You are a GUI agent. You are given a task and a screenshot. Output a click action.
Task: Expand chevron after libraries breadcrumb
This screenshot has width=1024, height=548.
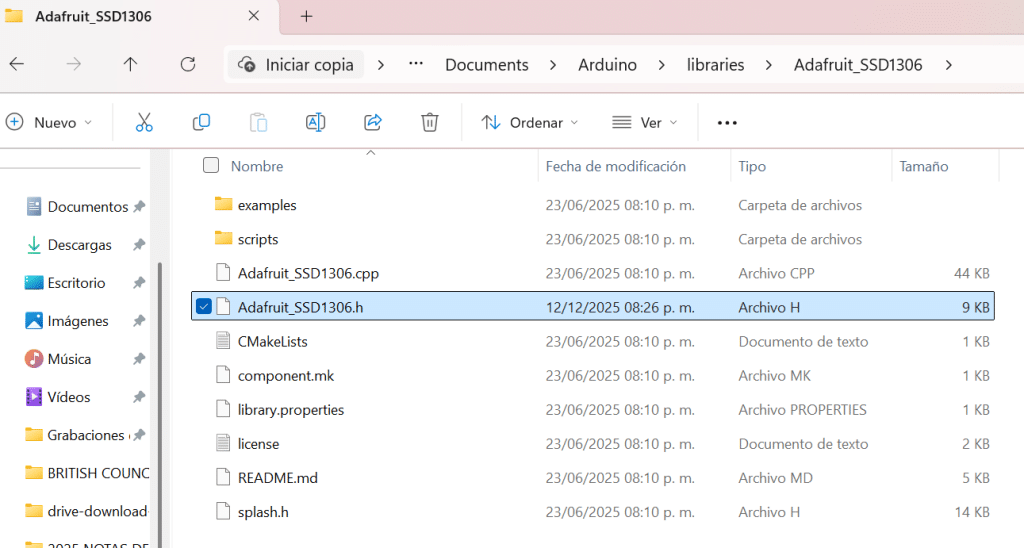769,65
